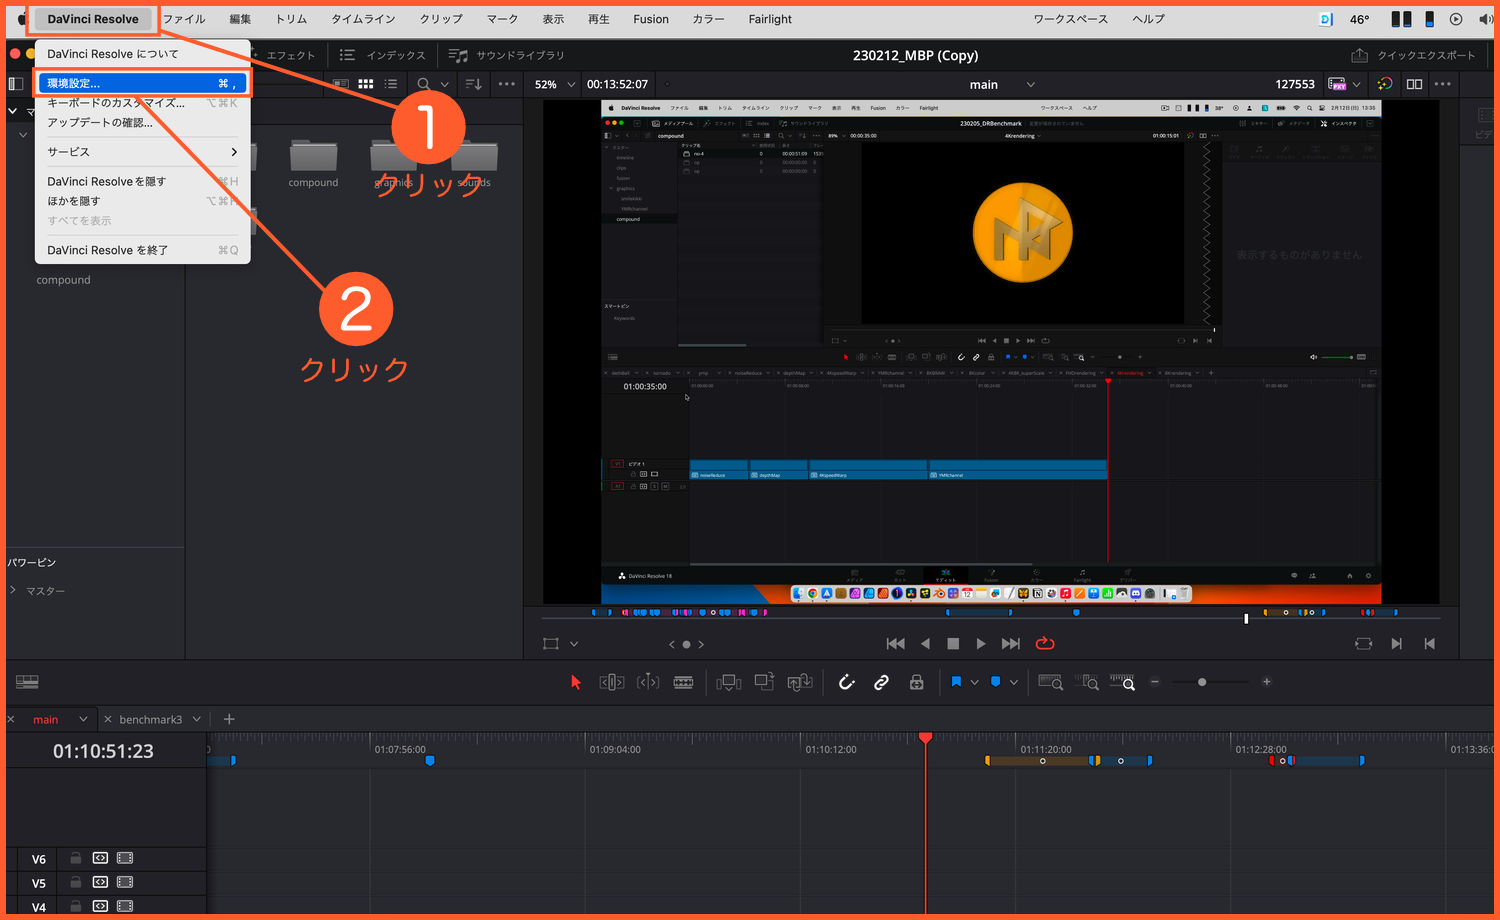Disable video track V5 filmstrip icon

point(125,882)
